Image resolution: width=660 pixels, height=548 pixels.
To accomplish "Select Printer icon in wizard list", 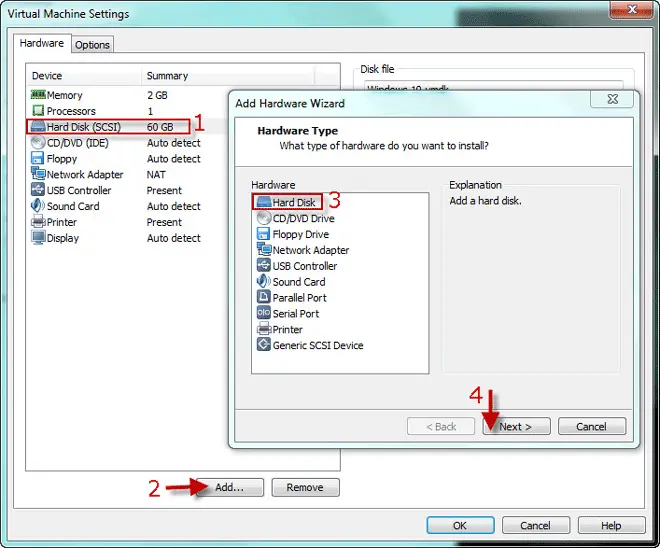I will tap(264, 329).
